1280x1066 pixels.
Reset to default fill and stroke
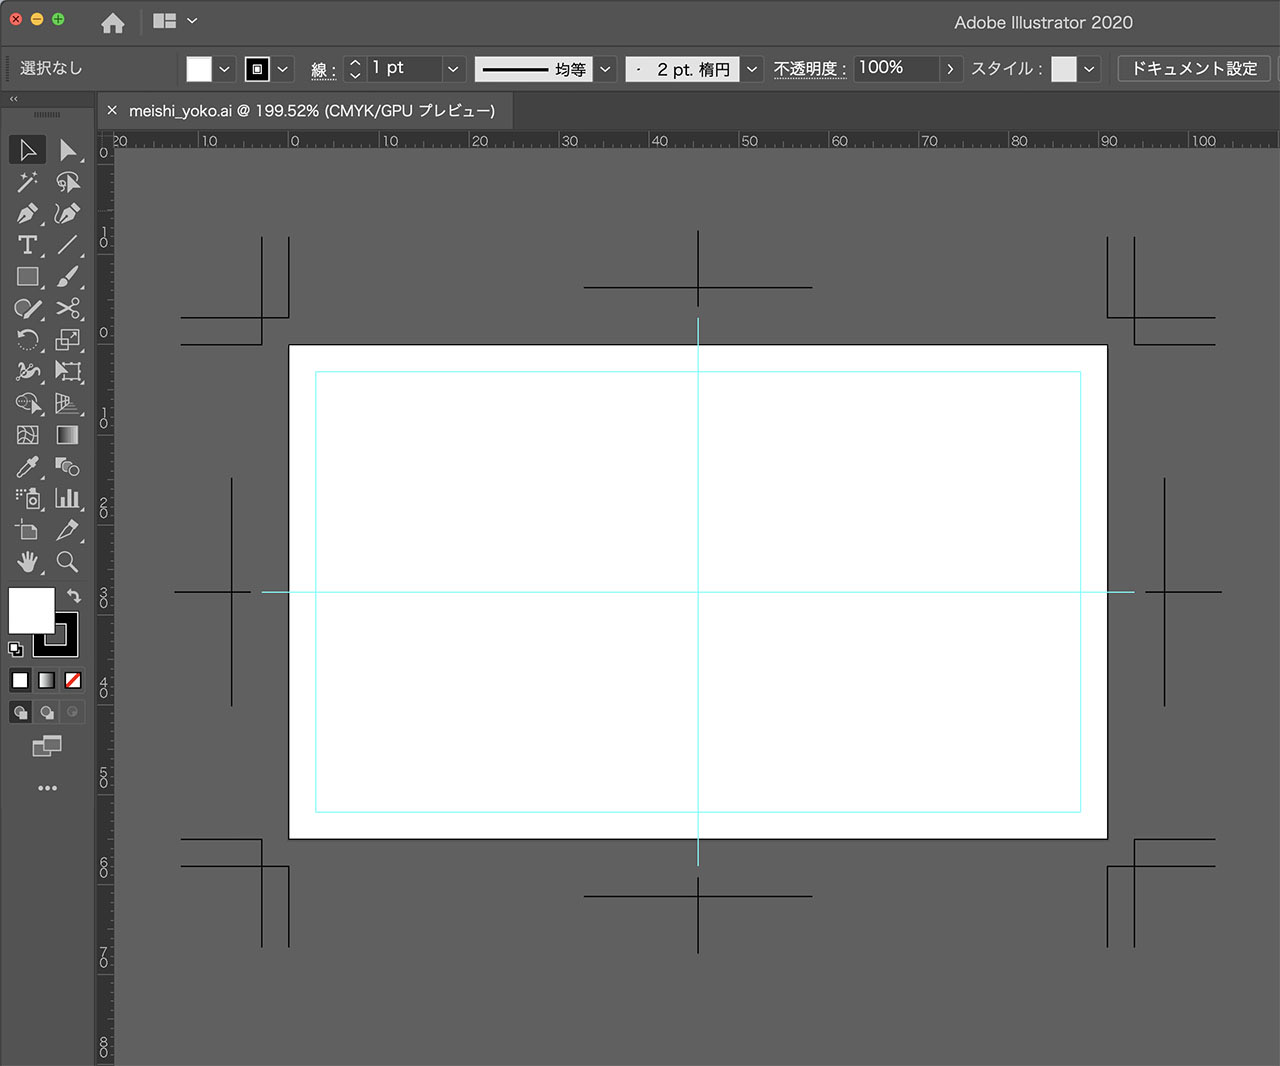tap(15, 649)
